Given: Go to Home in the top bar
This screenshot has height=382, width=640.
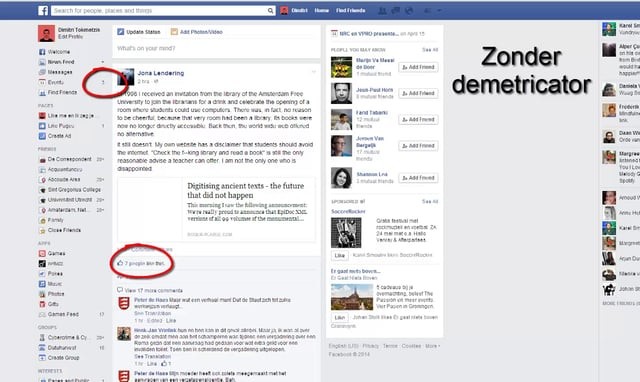Looking at the screenshot, I should [322, 11].
